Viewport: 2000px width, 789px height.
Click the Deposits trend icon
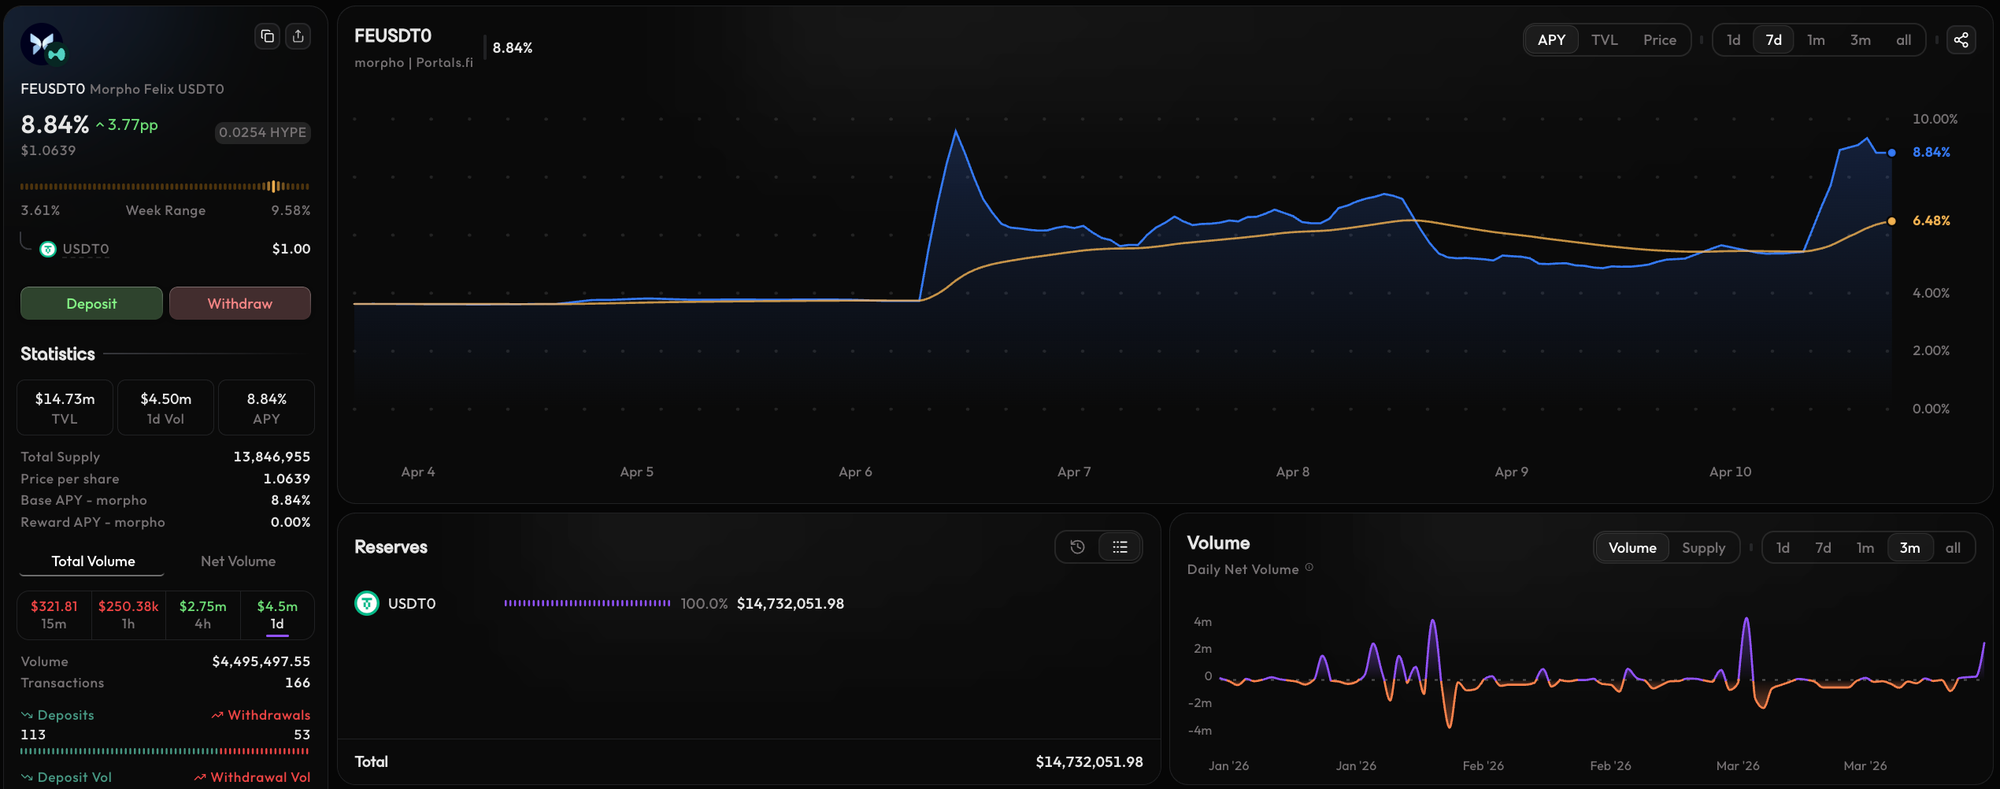click(27, 716)
